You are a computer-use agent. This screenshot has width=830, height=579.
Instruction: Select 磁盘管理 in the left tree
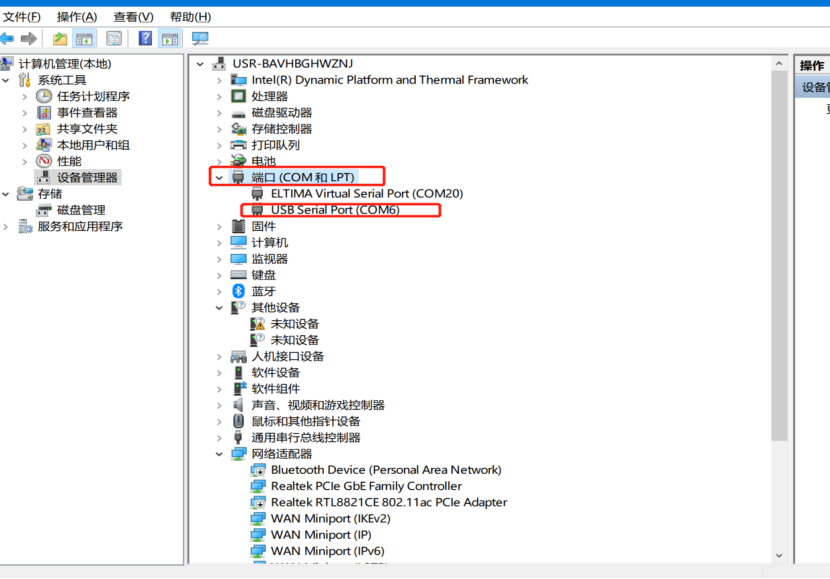tap(80, 210)
